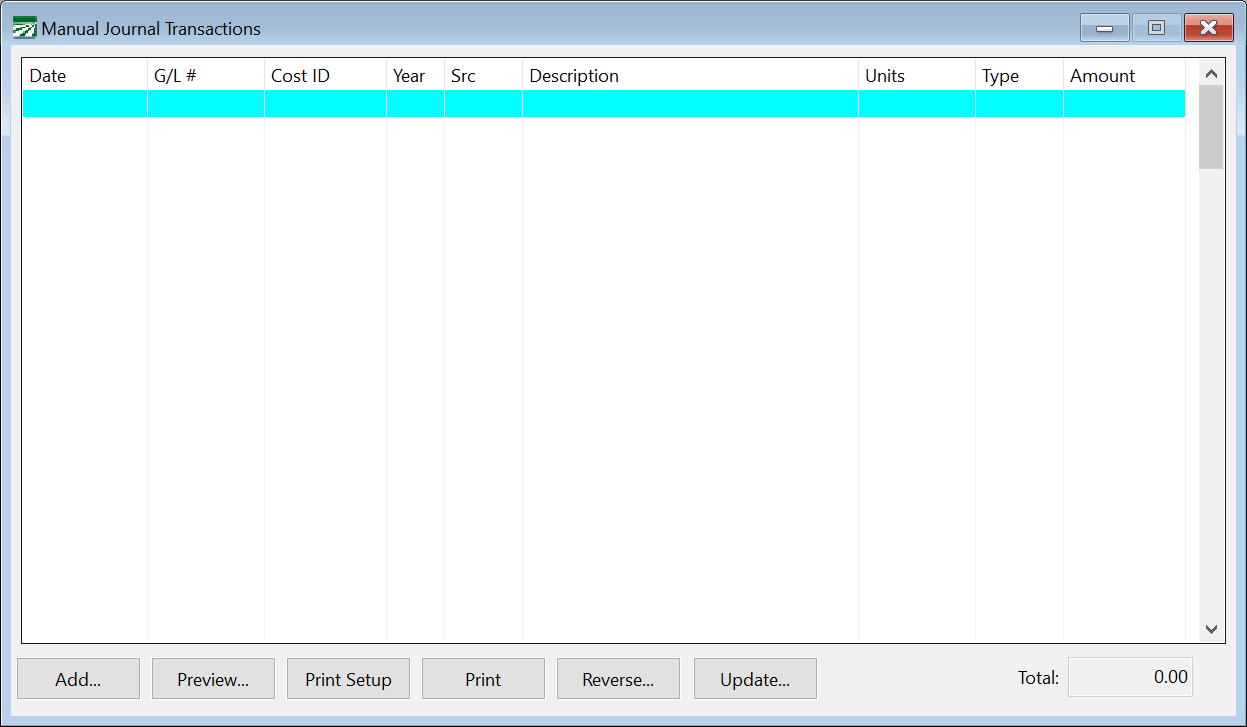Viewport: 1247px width, 727px height.
Task: Select the Year column header
Action: (x=414, y=75)
